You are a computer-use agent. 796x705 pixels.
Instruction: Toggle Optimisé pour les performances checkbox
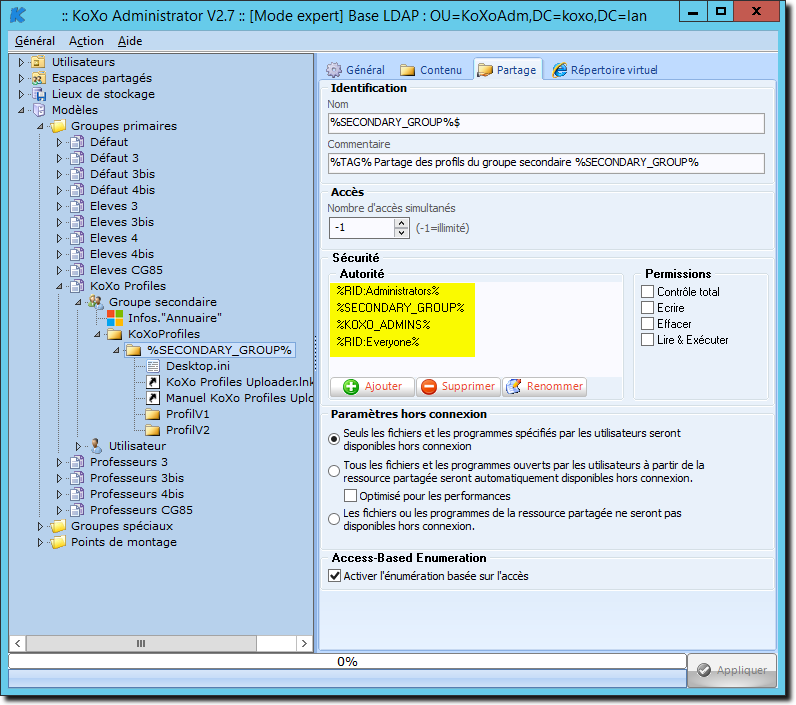pyautogui.click(x=350, y=495)
